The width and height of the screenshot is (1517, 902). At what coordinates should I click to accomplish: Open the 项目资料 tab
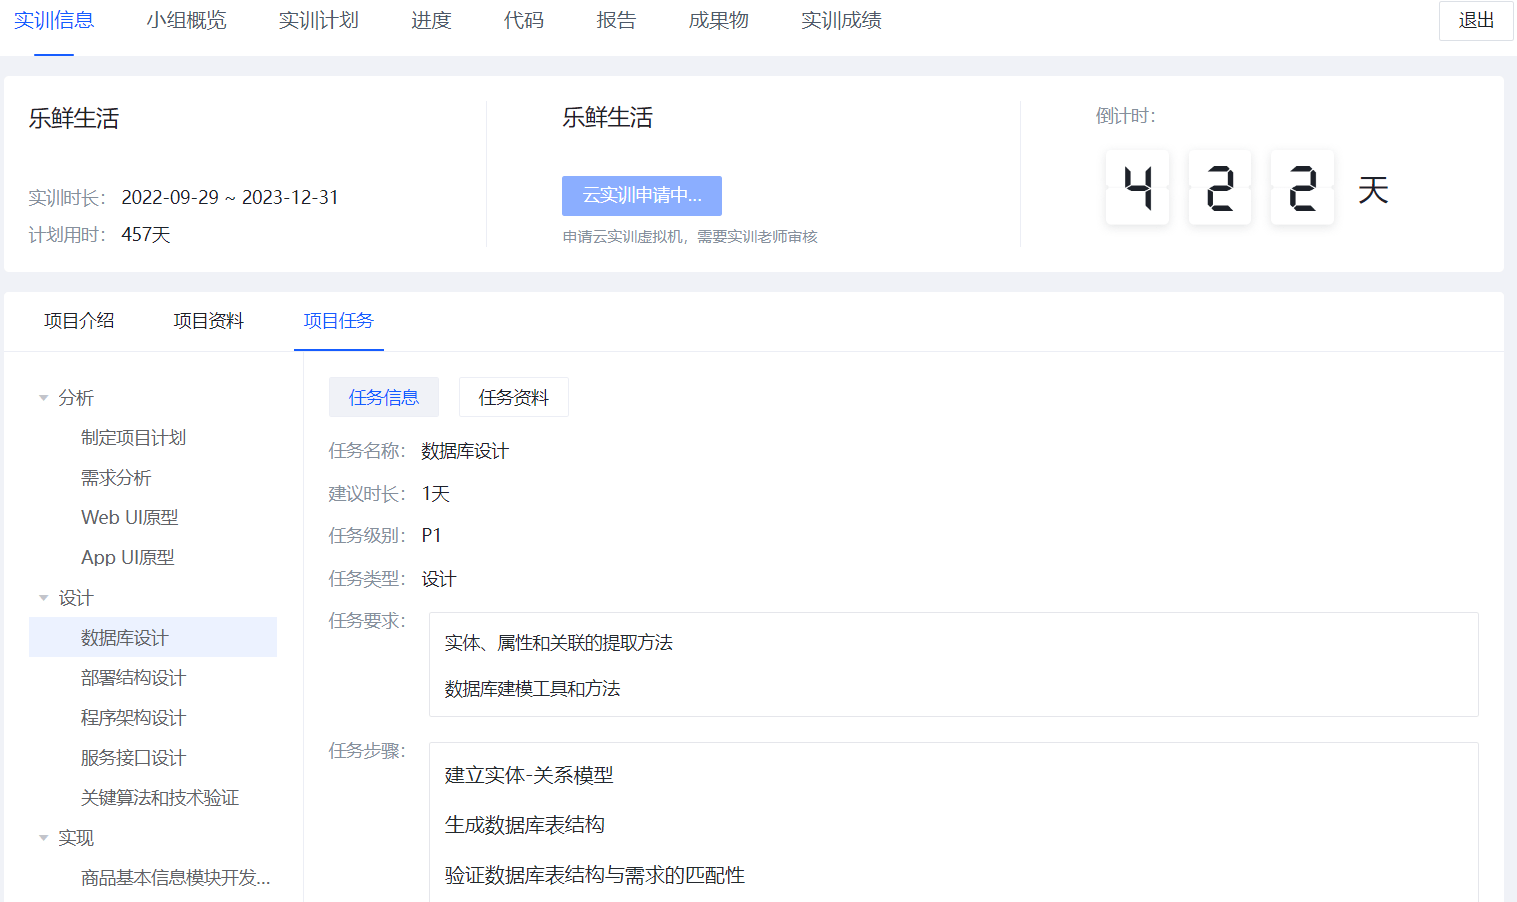[x=208, y=321]
